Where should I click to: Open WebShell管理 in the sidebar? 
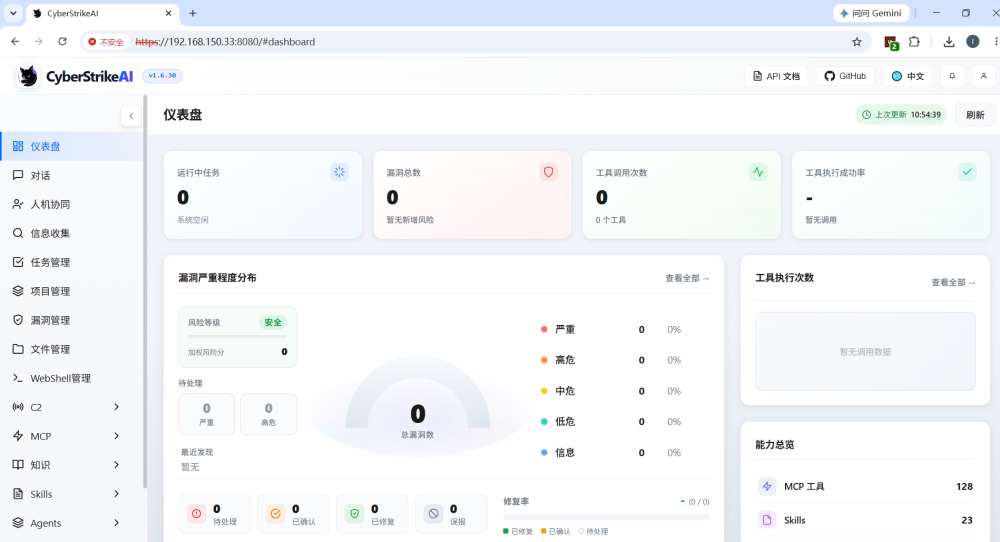[71, 378]
